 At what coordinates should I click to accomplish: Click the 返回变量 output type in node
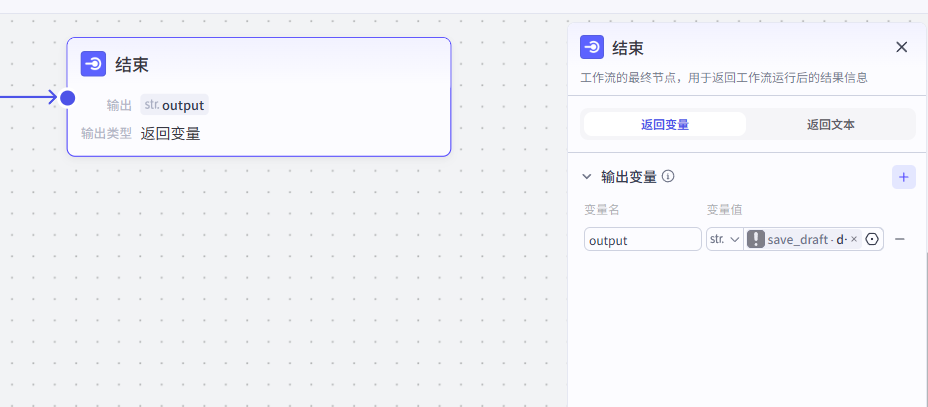[170, 133]
